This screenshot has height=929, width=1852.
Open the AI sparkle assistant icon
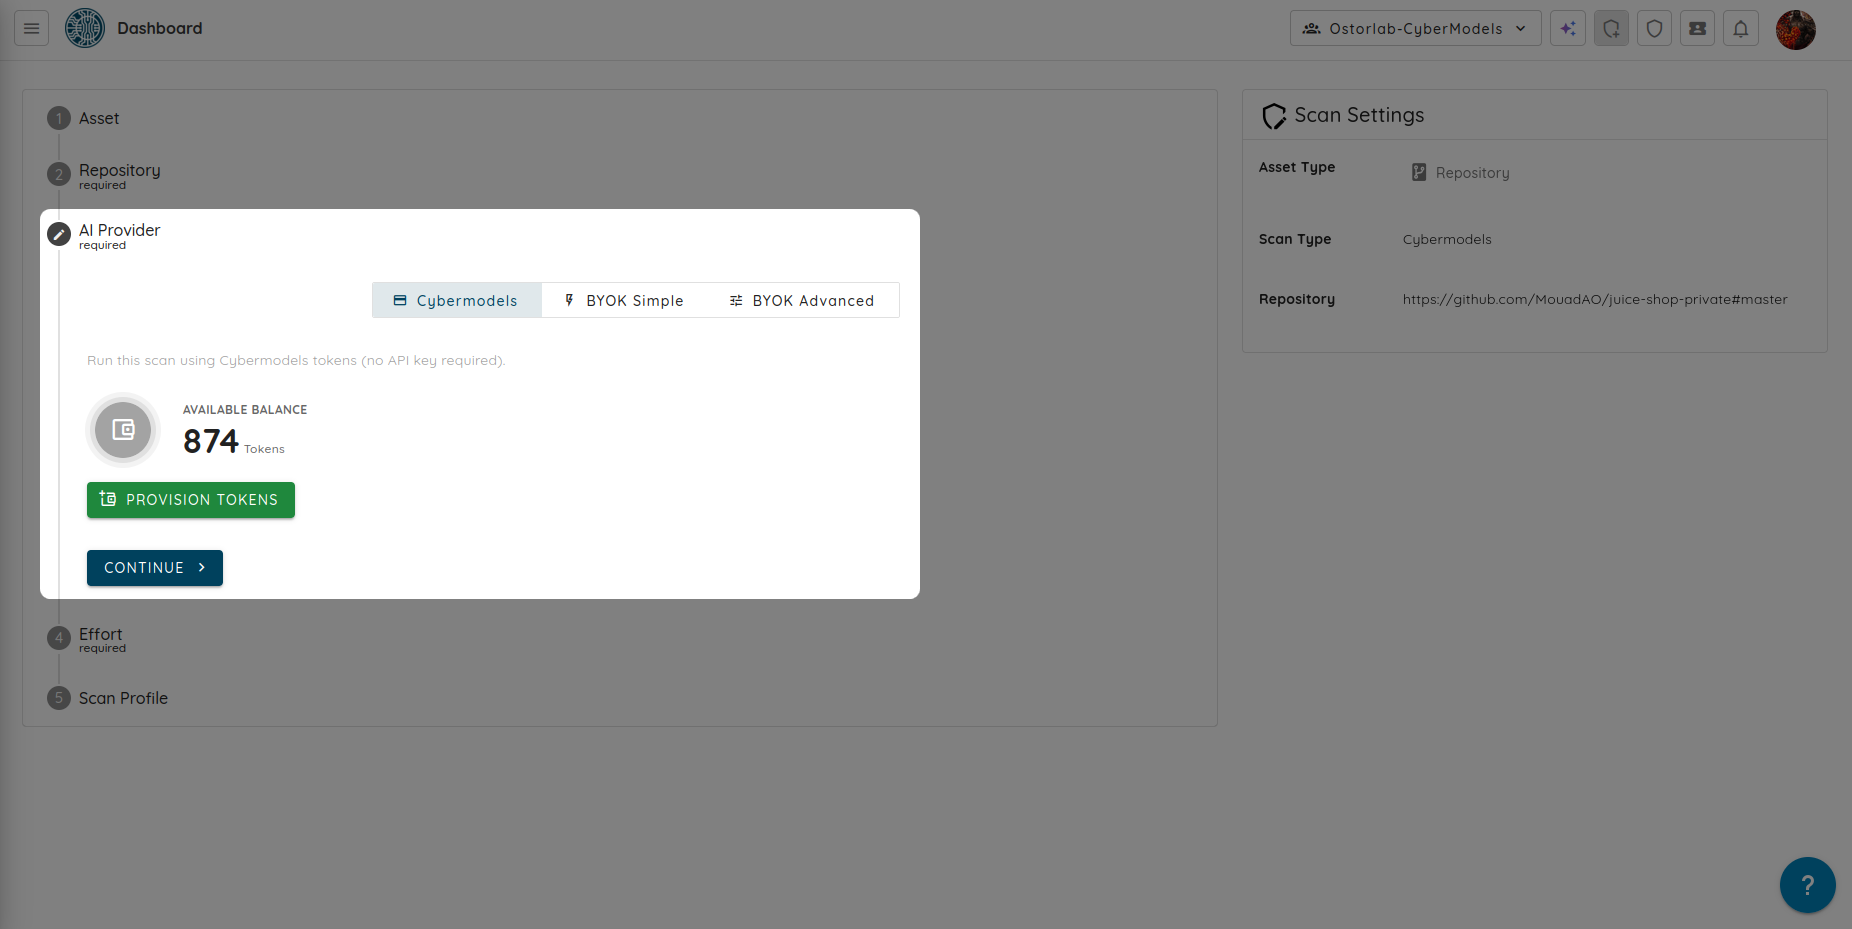[1568, 28]
